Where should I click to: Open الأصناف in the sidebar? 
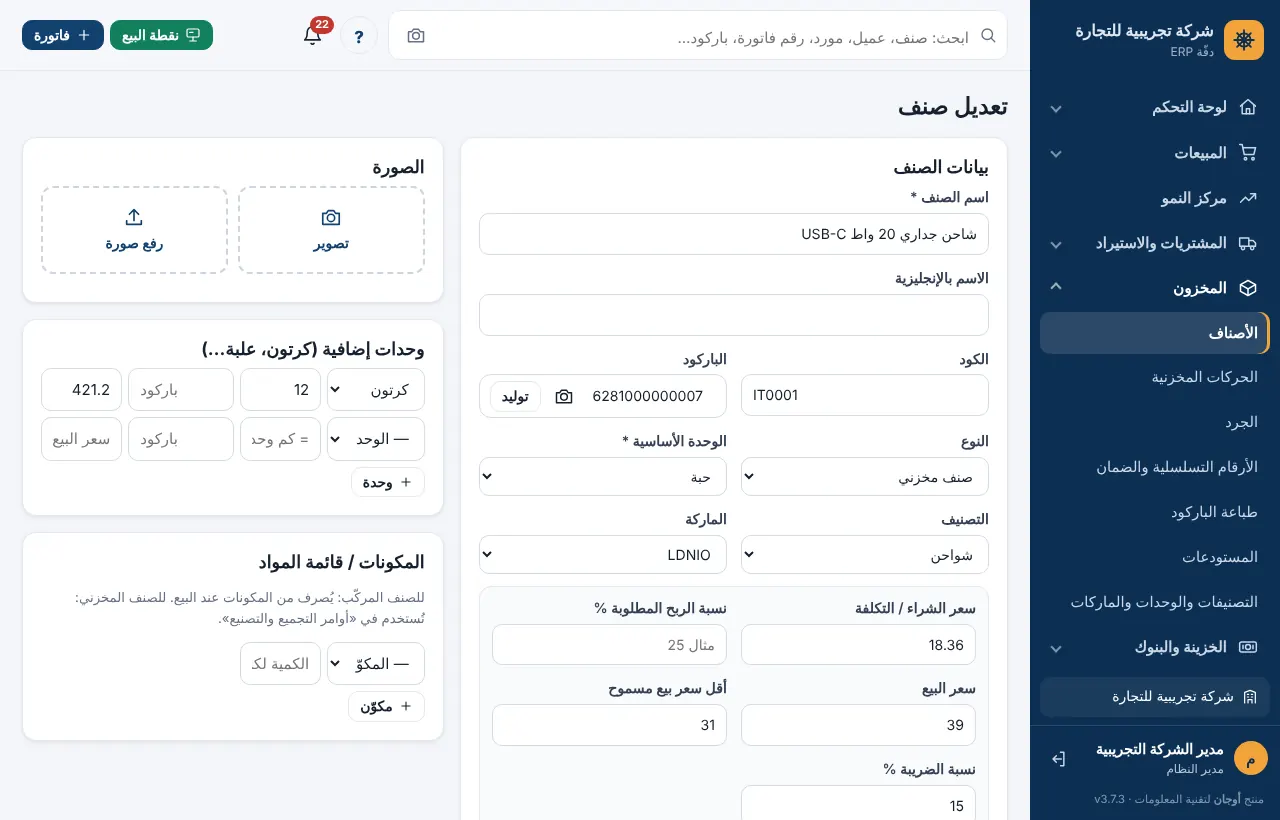click(1155, 333)
